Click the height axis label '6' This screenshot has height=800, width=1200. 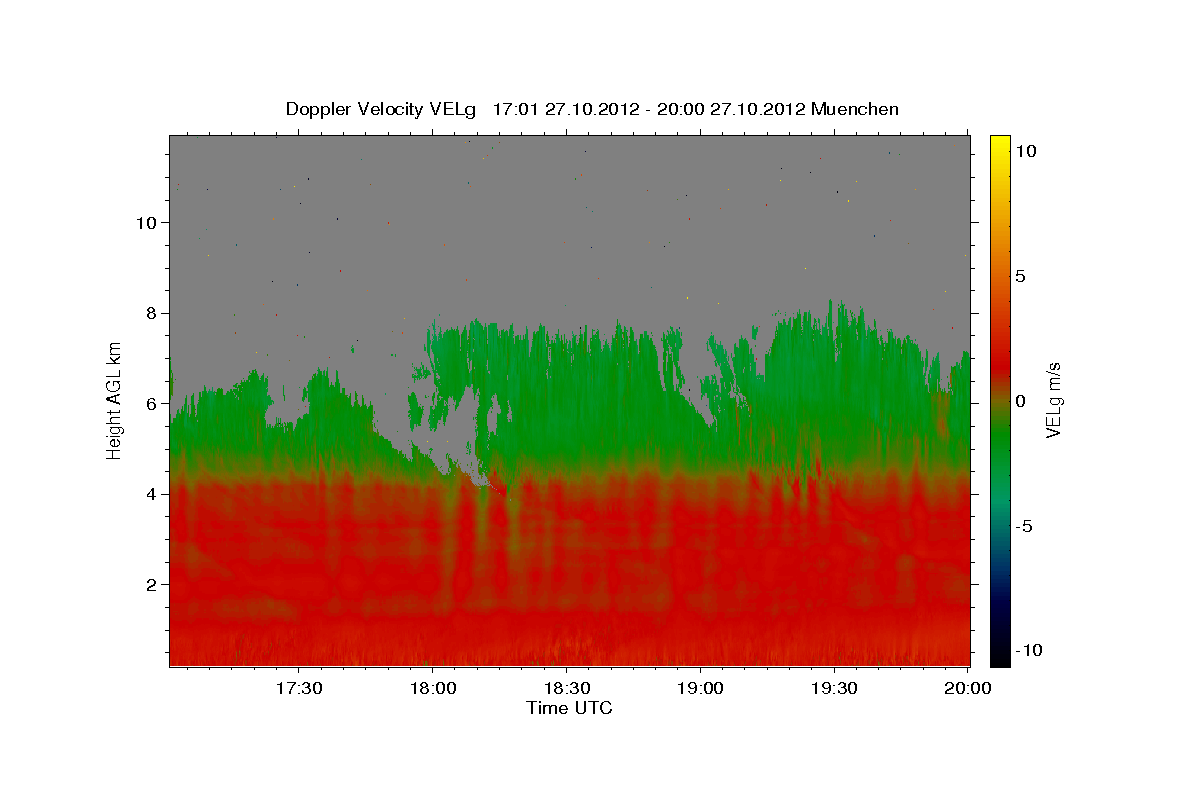click(150, 403)
